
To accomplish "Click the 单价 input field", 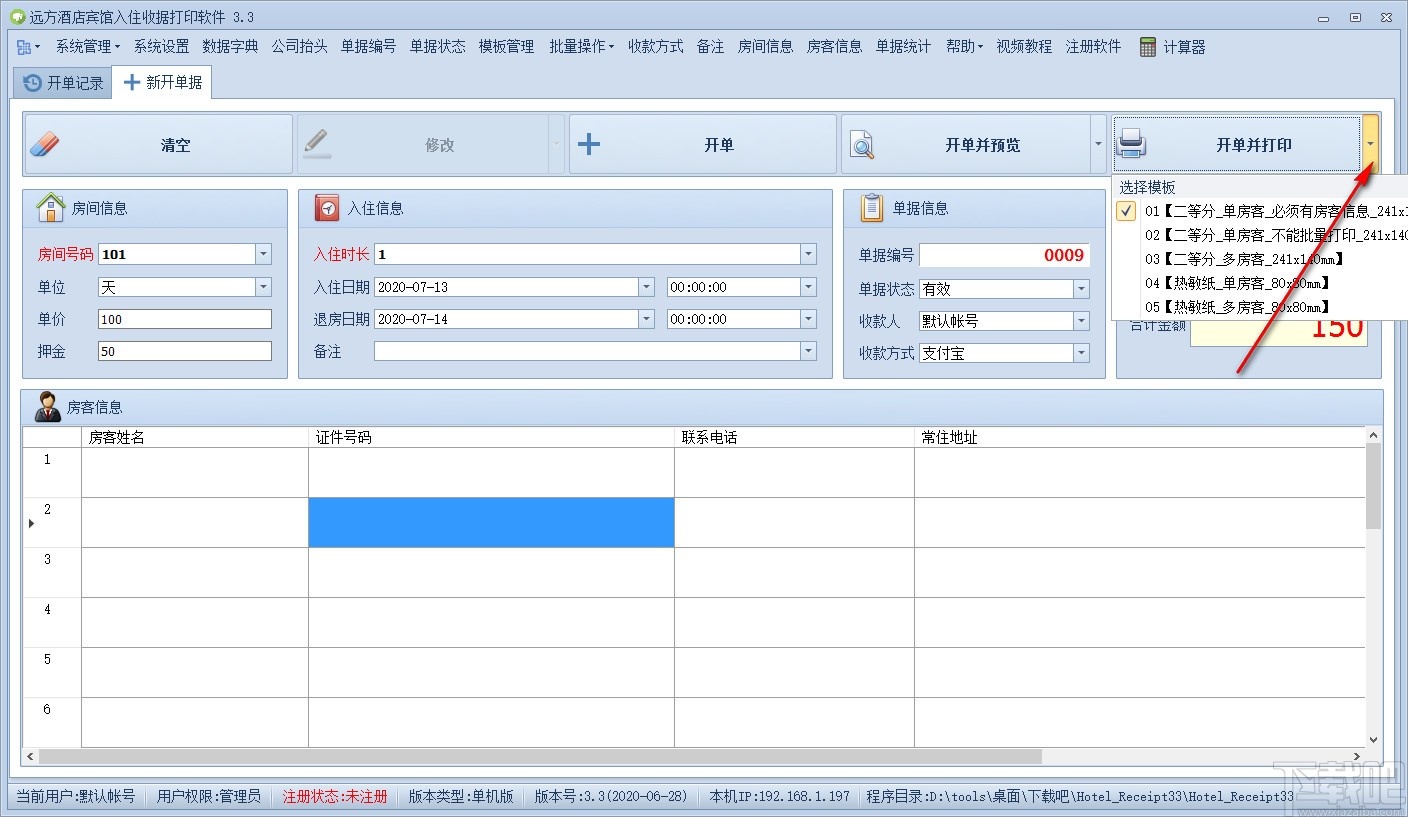I will click(x=185, y=319).
